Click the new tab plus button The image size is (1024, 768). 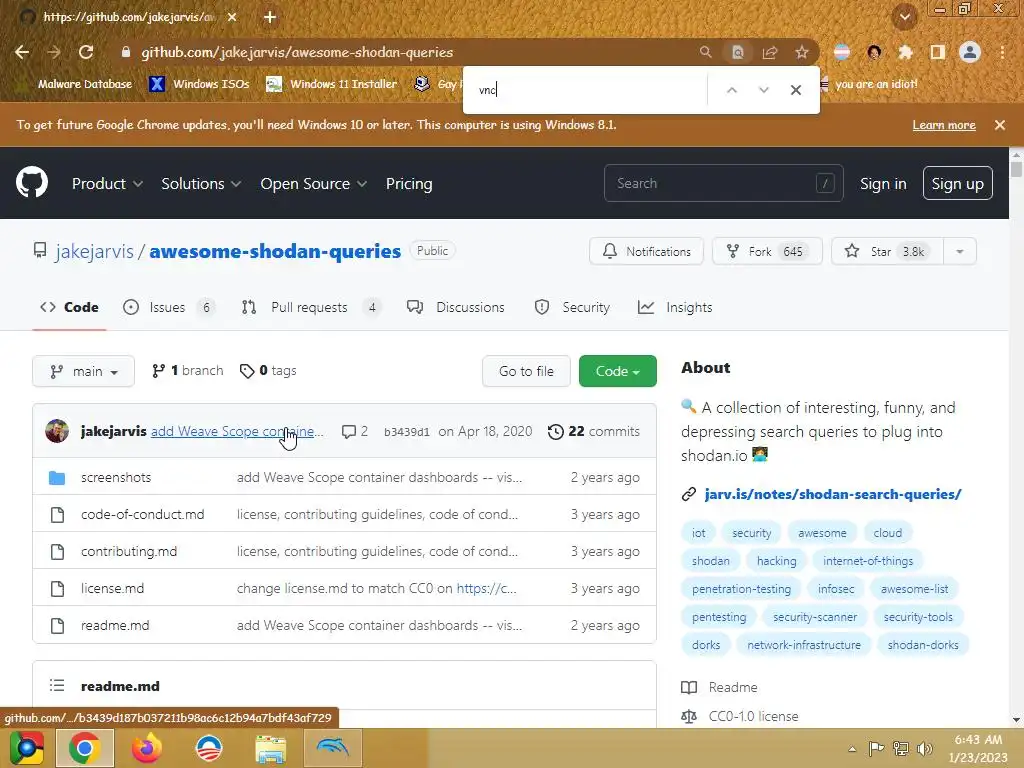pyautogui.click(x=270, y=17)
